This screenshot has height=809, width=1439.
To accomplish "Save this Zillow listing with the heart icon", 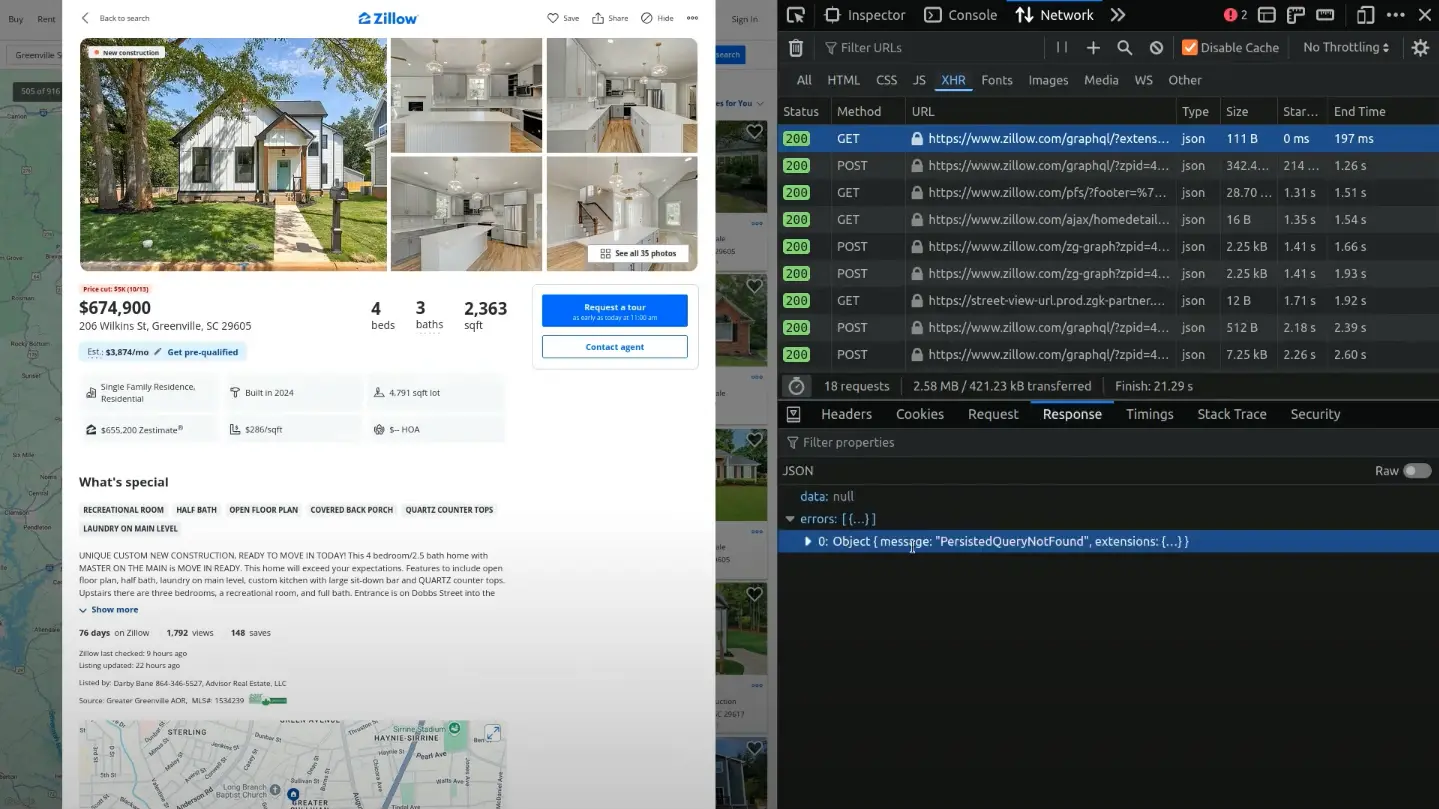I will [x=563, y=18].
